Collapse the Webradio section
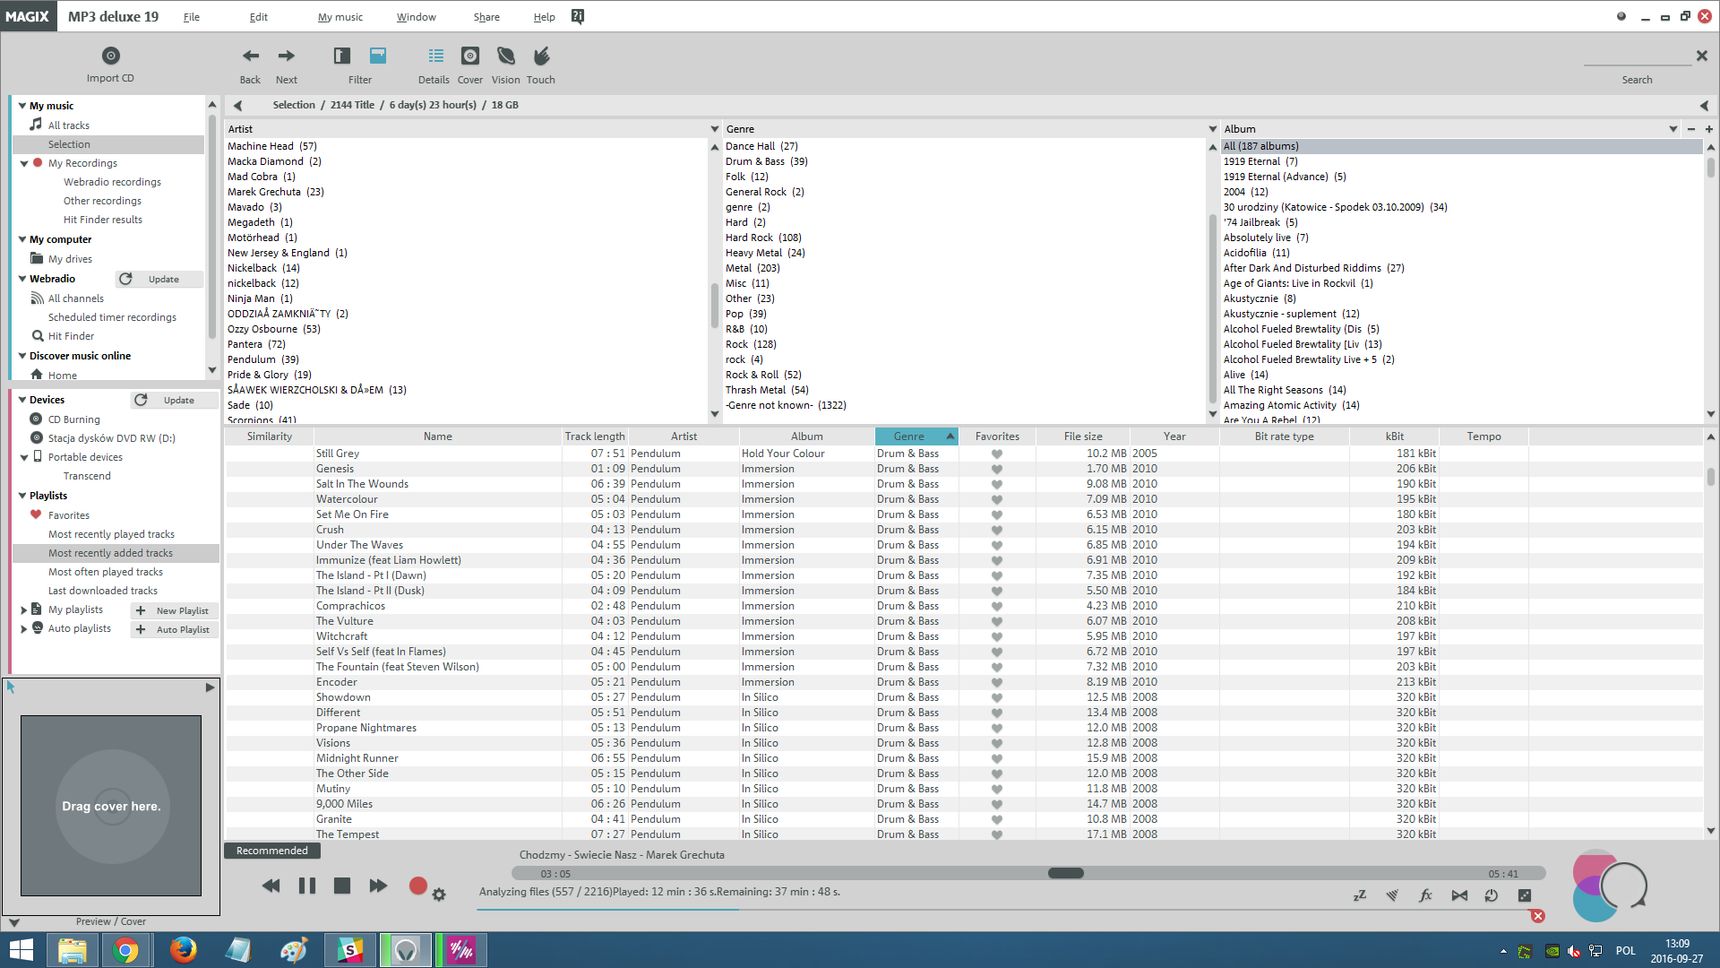1720x968 pixels. pos(22,278)
